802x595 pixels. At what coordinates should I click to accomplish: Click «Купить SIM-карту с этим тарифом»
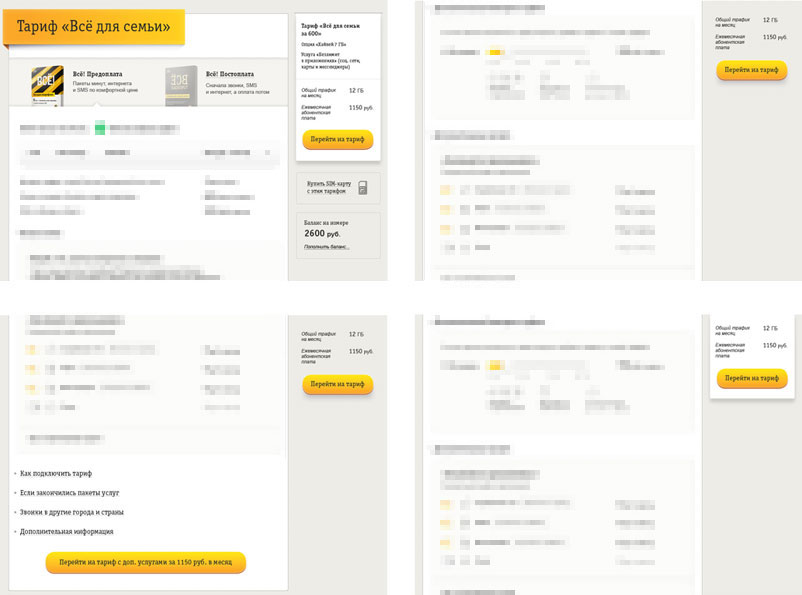point(328,188)
